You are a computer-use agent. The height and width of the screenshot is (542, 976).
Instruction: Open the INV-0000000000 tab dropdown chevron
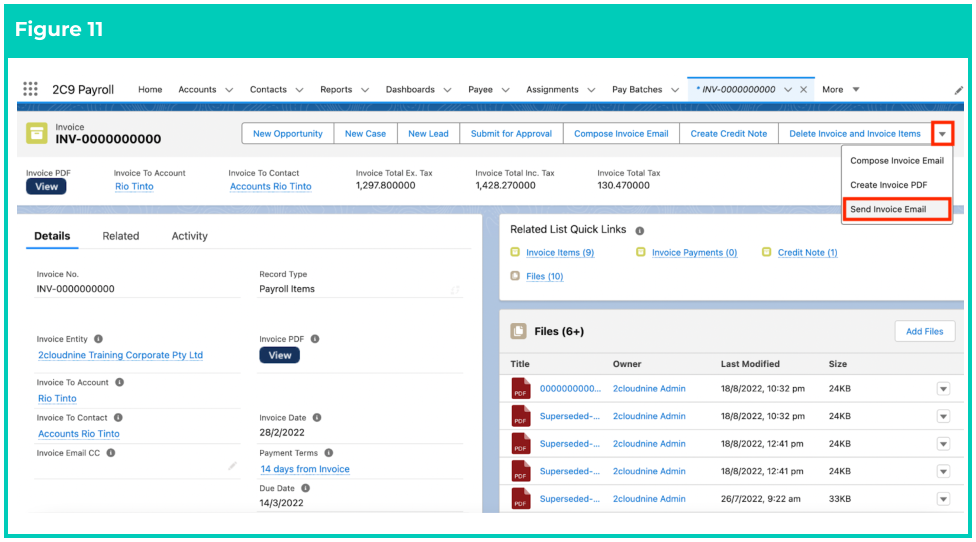coord(788,90)
